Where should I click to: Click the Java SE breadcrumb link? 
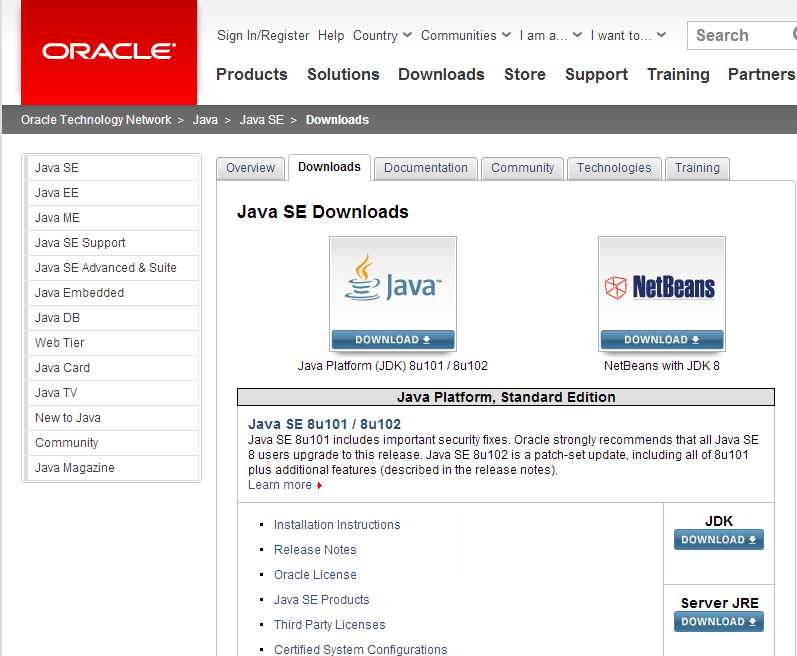262,120
